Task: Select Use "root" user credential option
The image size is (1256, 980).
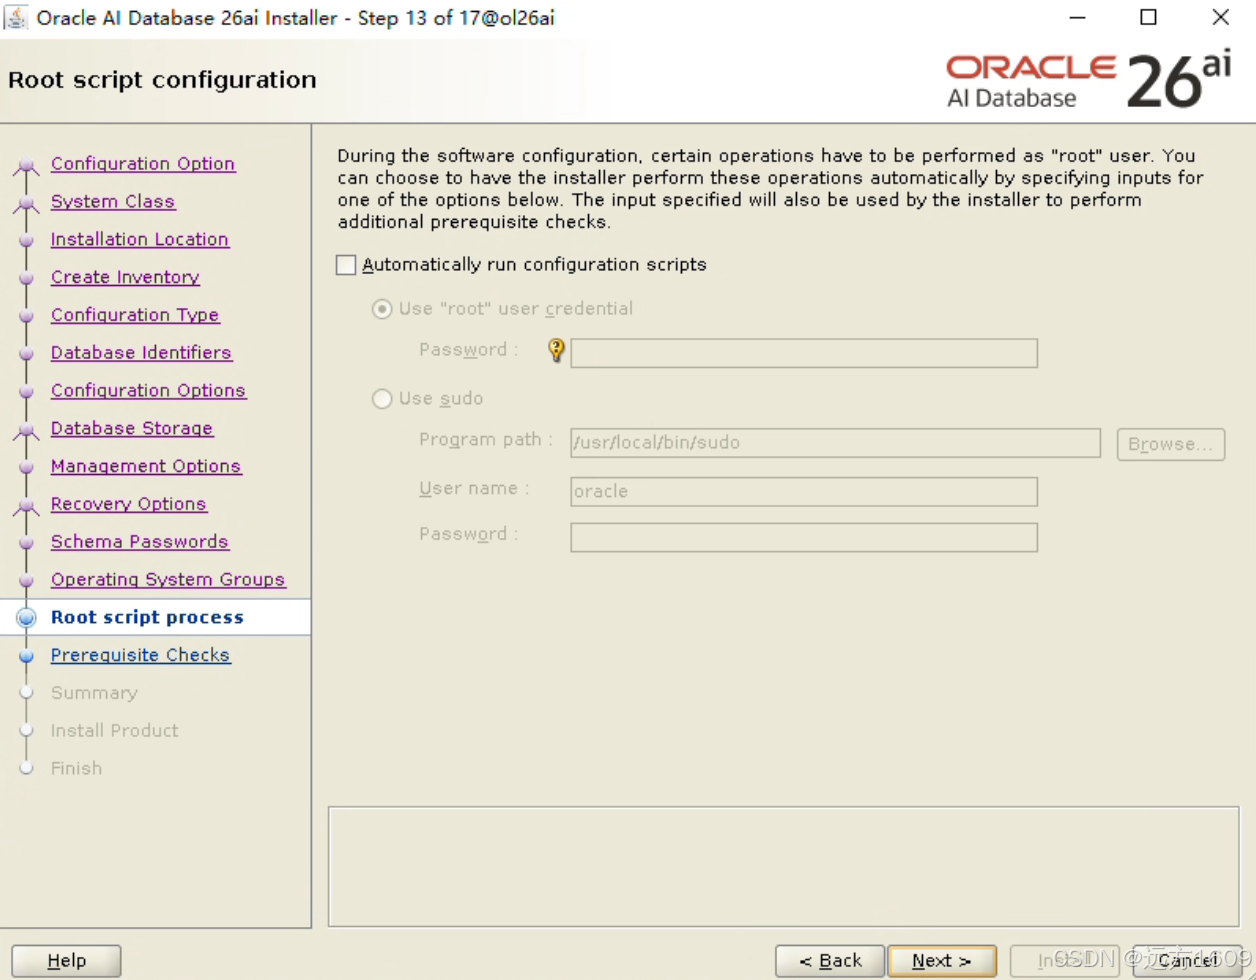Action: coord(382,309)
